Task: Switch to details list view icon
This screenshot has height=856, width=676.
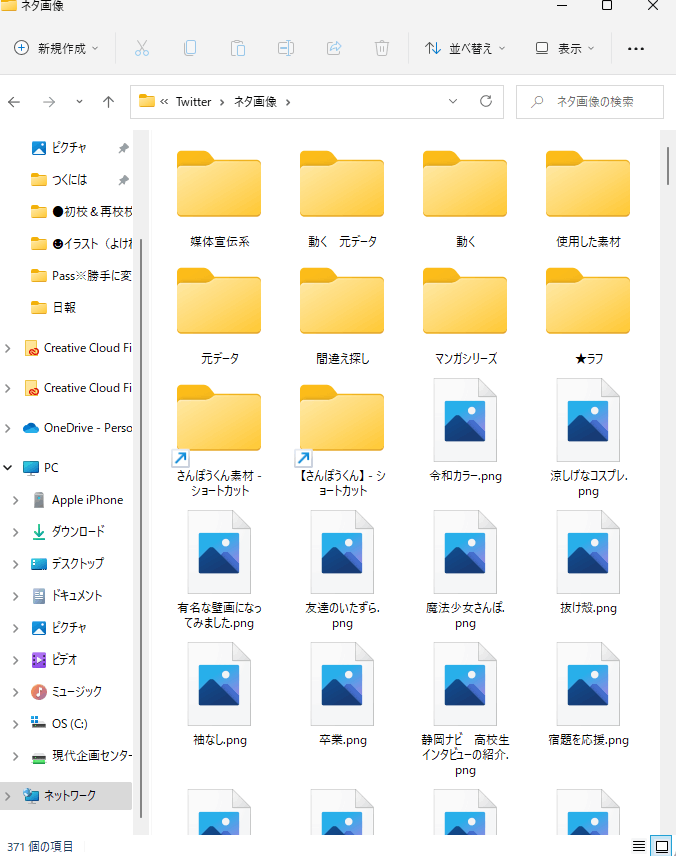Action: 638,846
